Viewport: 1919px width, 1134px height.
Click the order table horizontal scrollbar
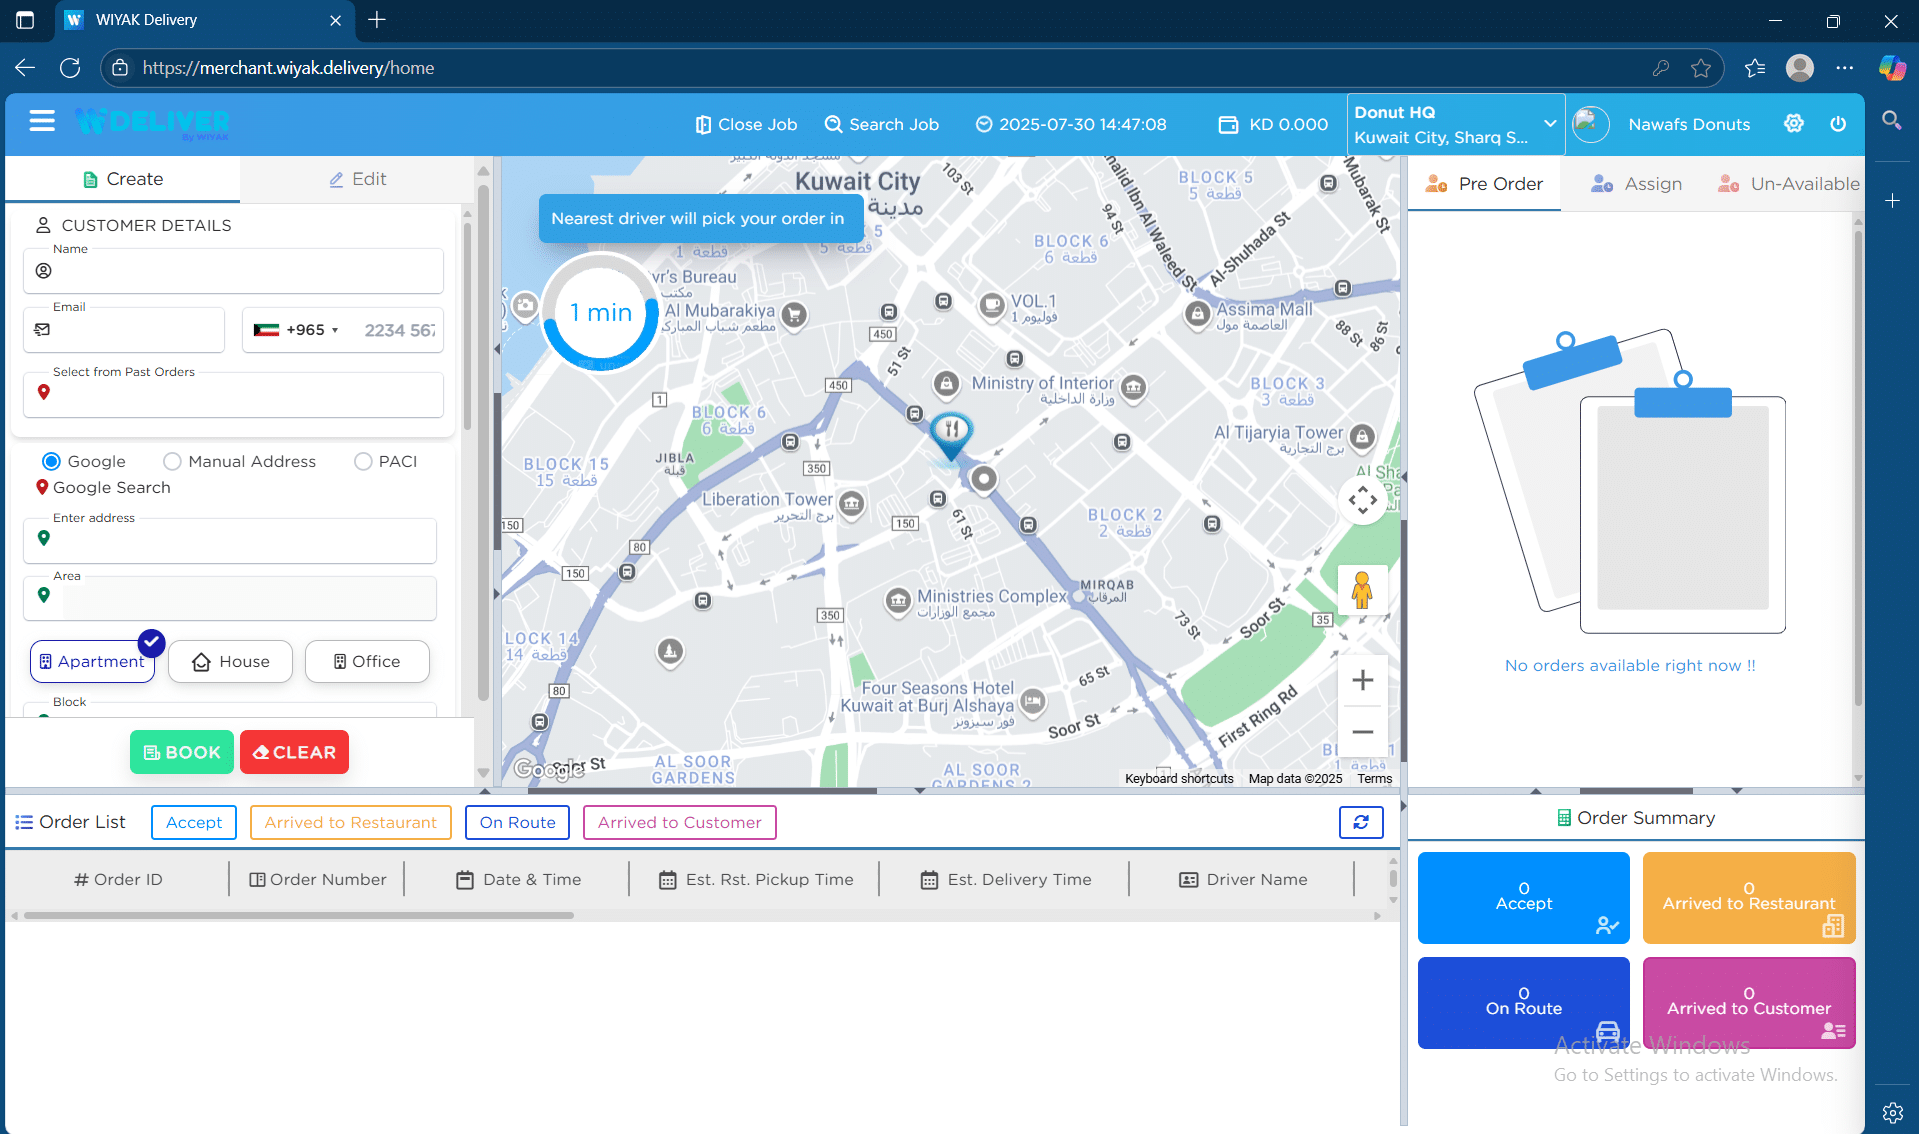299,915
